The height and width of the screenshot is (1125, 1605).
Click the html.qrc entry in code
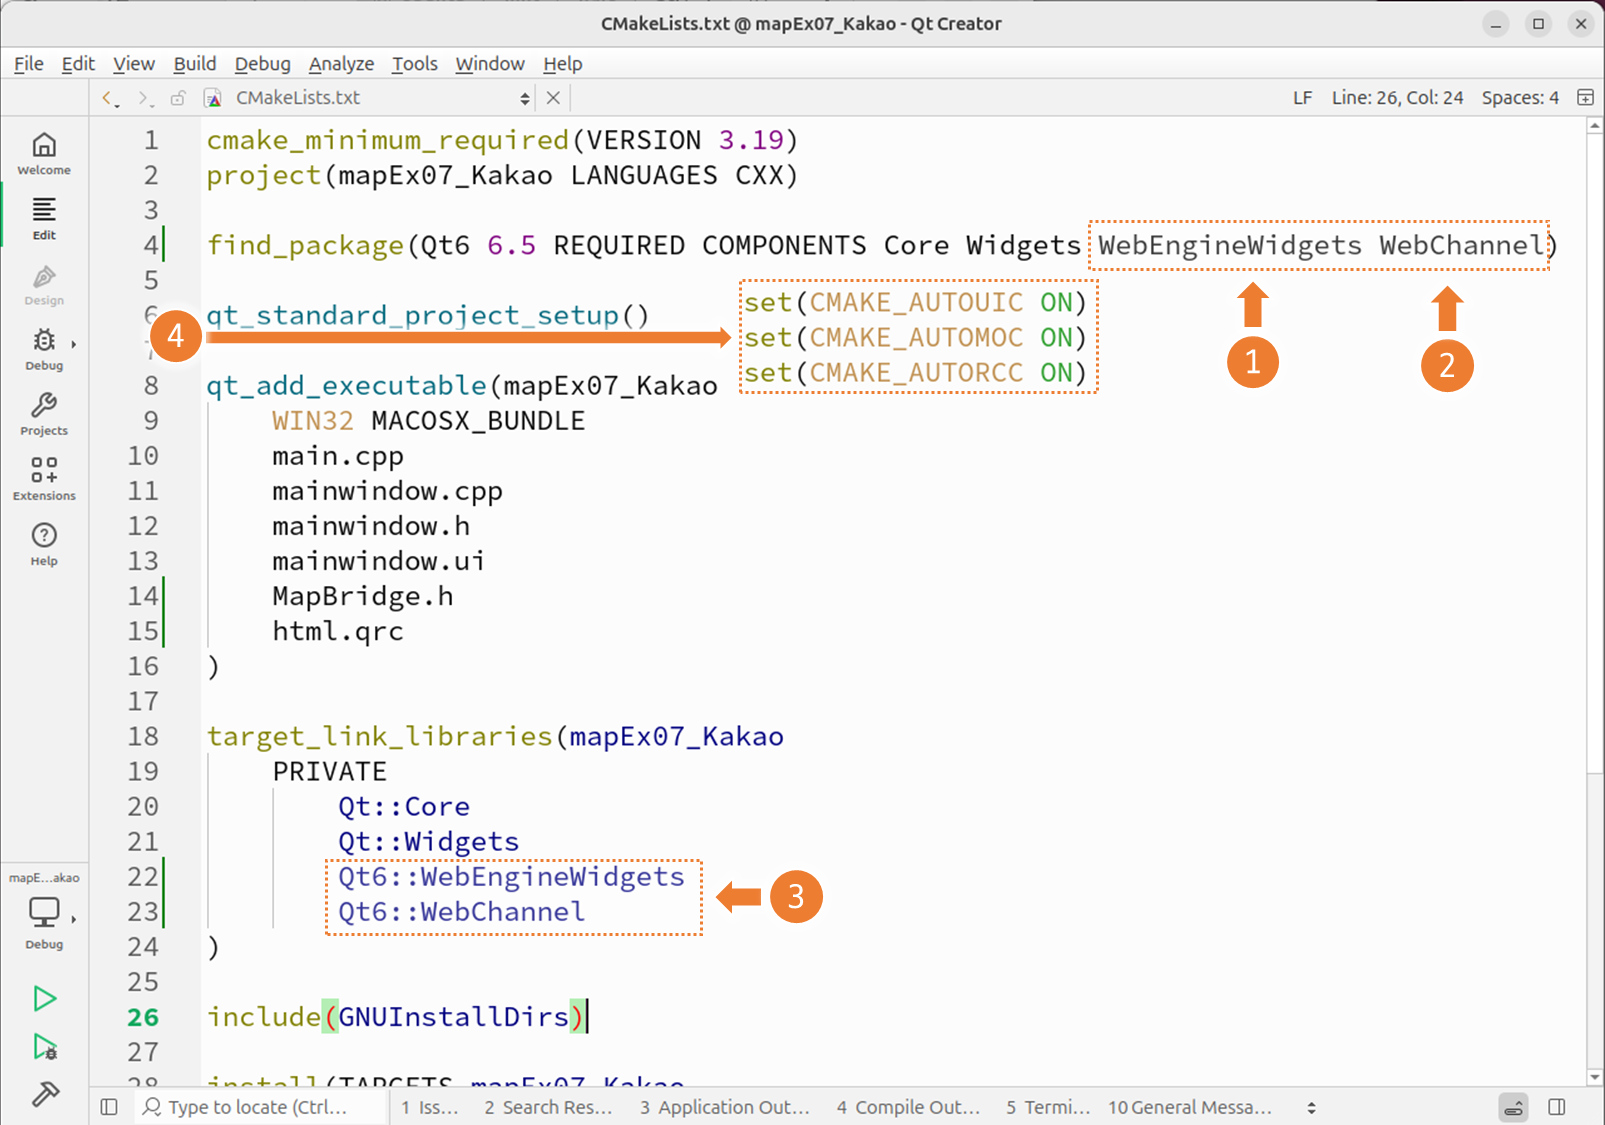click(338, 632)
